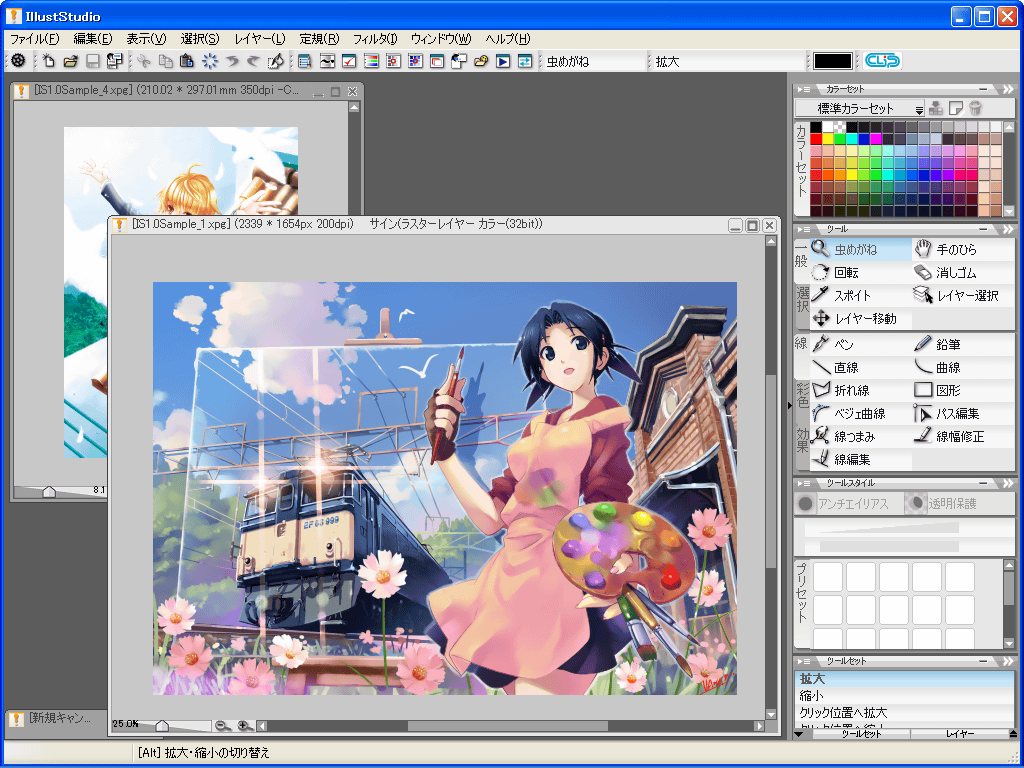
Task: Click the Paste toolbar icon
Action: pyautogui.click(x=187, y=61)
